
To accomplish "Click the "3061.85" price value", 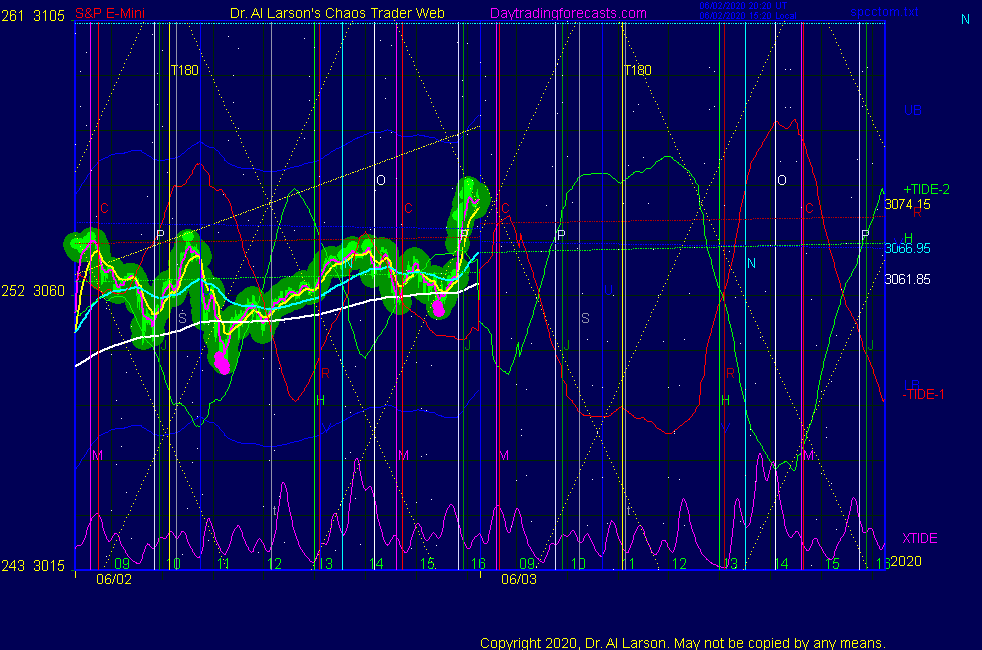I will 907,279.
